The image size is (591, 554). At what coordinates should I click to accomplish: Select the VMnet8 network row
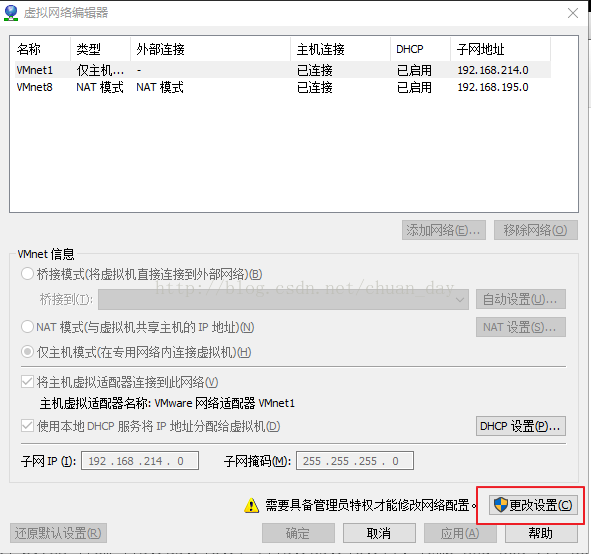(x=283, y=87)
